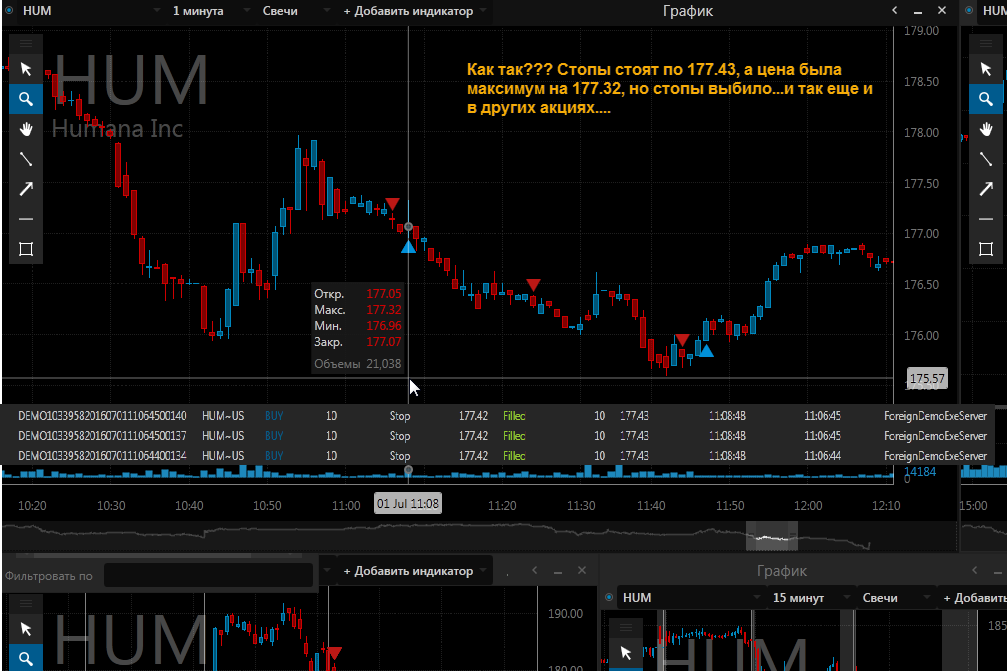Open the 'Свечи' chart type dropdown in main chart
Image resolution: width=1008 pixels, height=671 pixels.
[x=326, y=11]
